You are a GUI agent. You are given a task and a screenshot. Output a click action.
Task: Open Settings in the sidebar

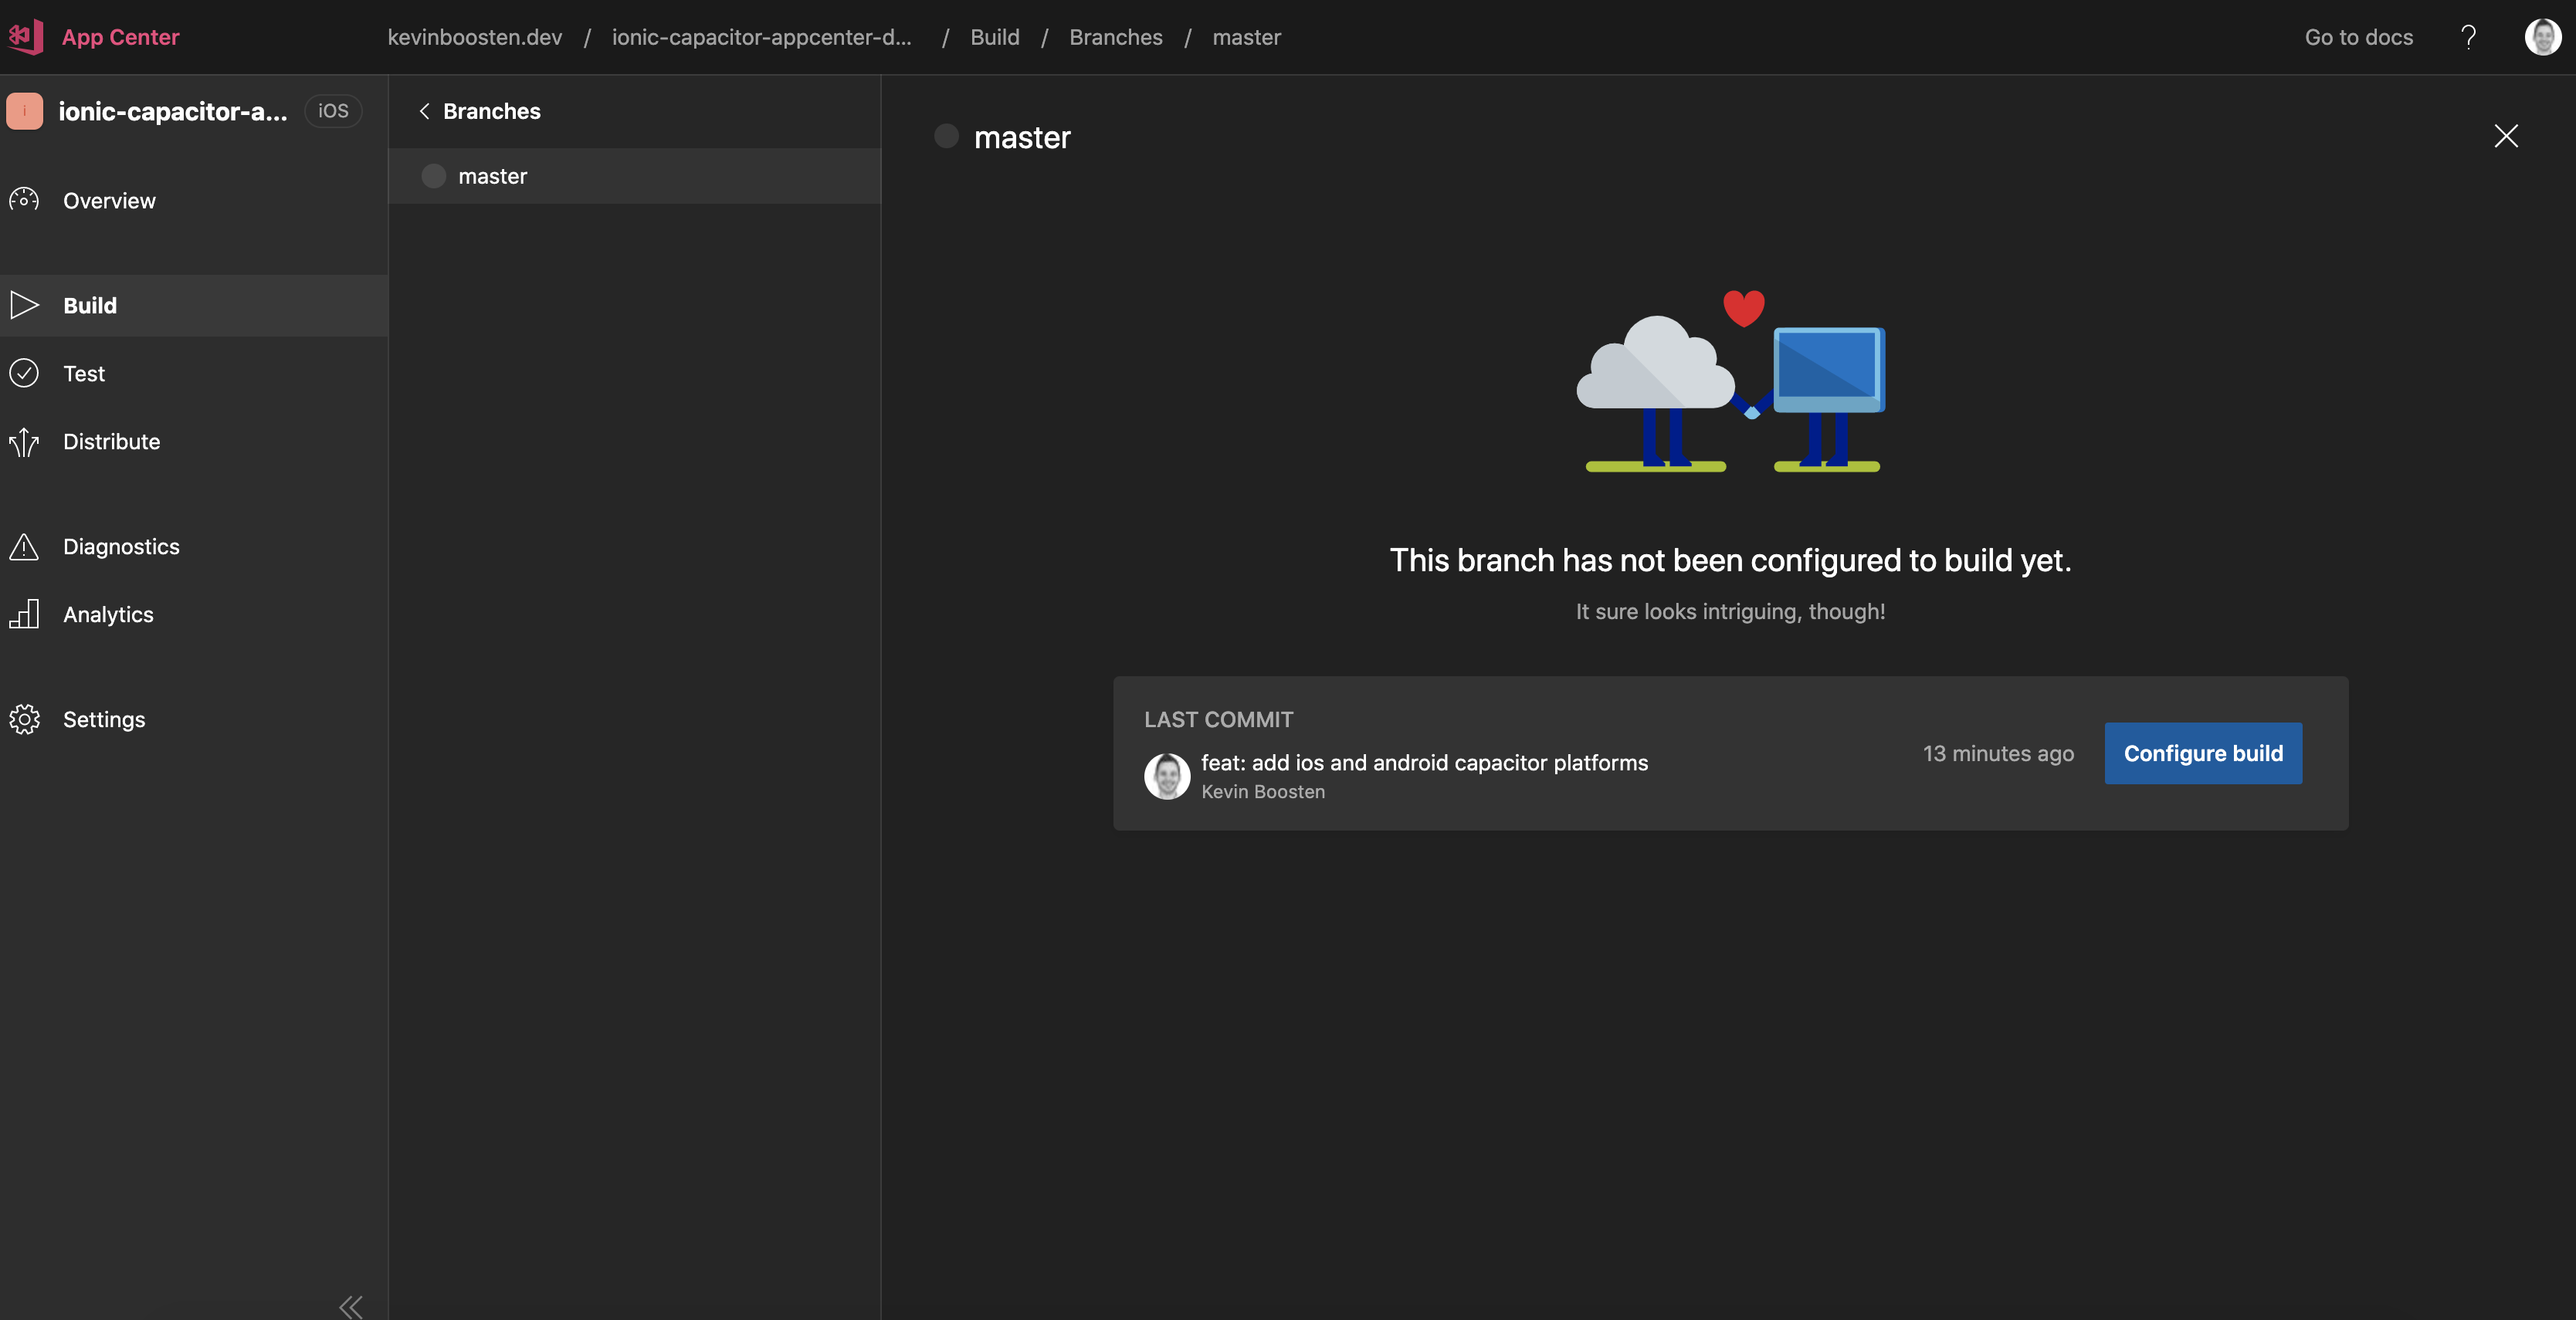click(104, 719)
